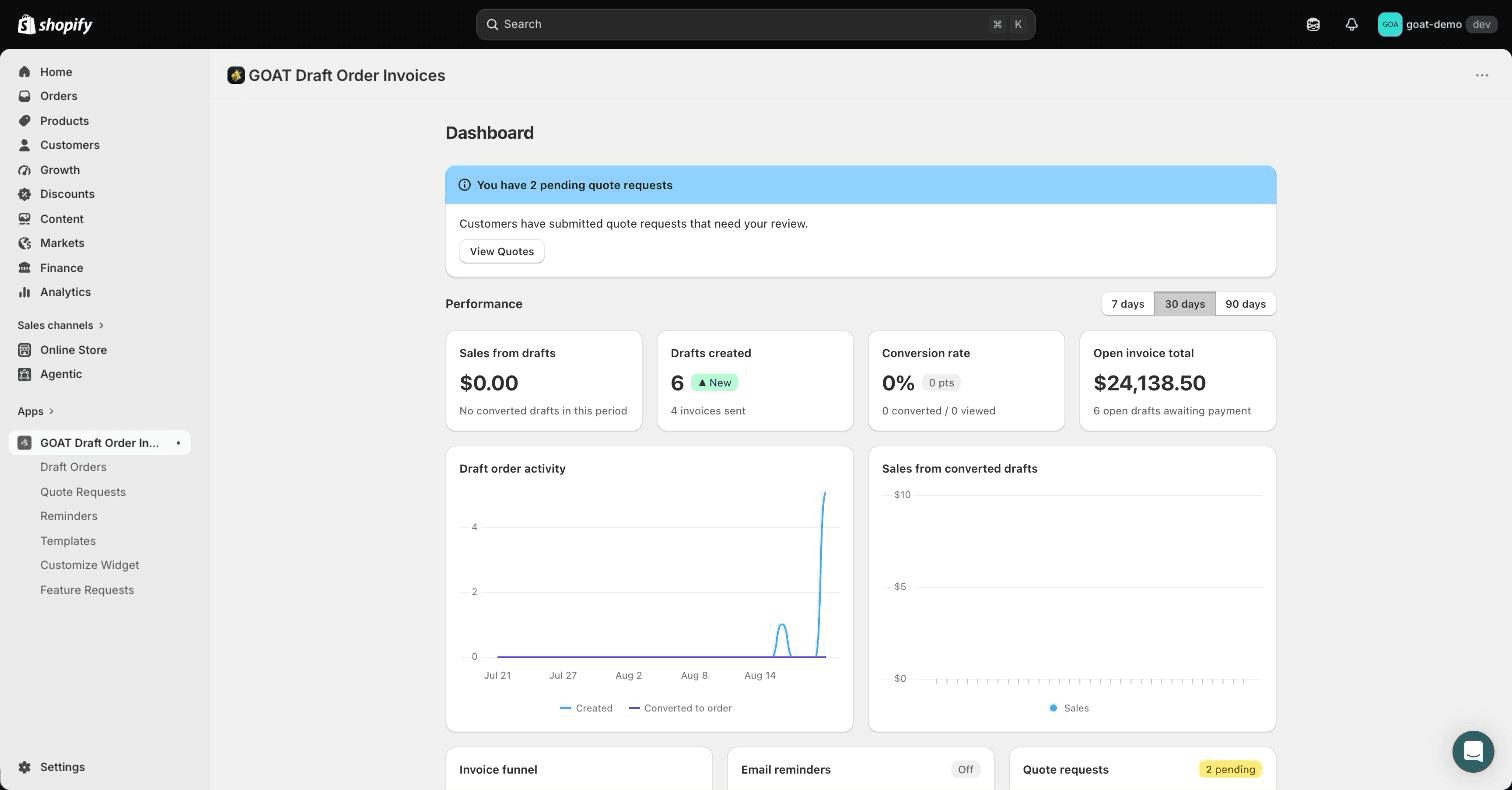1512x790 pixels.
Task: Click the GOAT Draft Order Invoices title
Action: (347, 75)
